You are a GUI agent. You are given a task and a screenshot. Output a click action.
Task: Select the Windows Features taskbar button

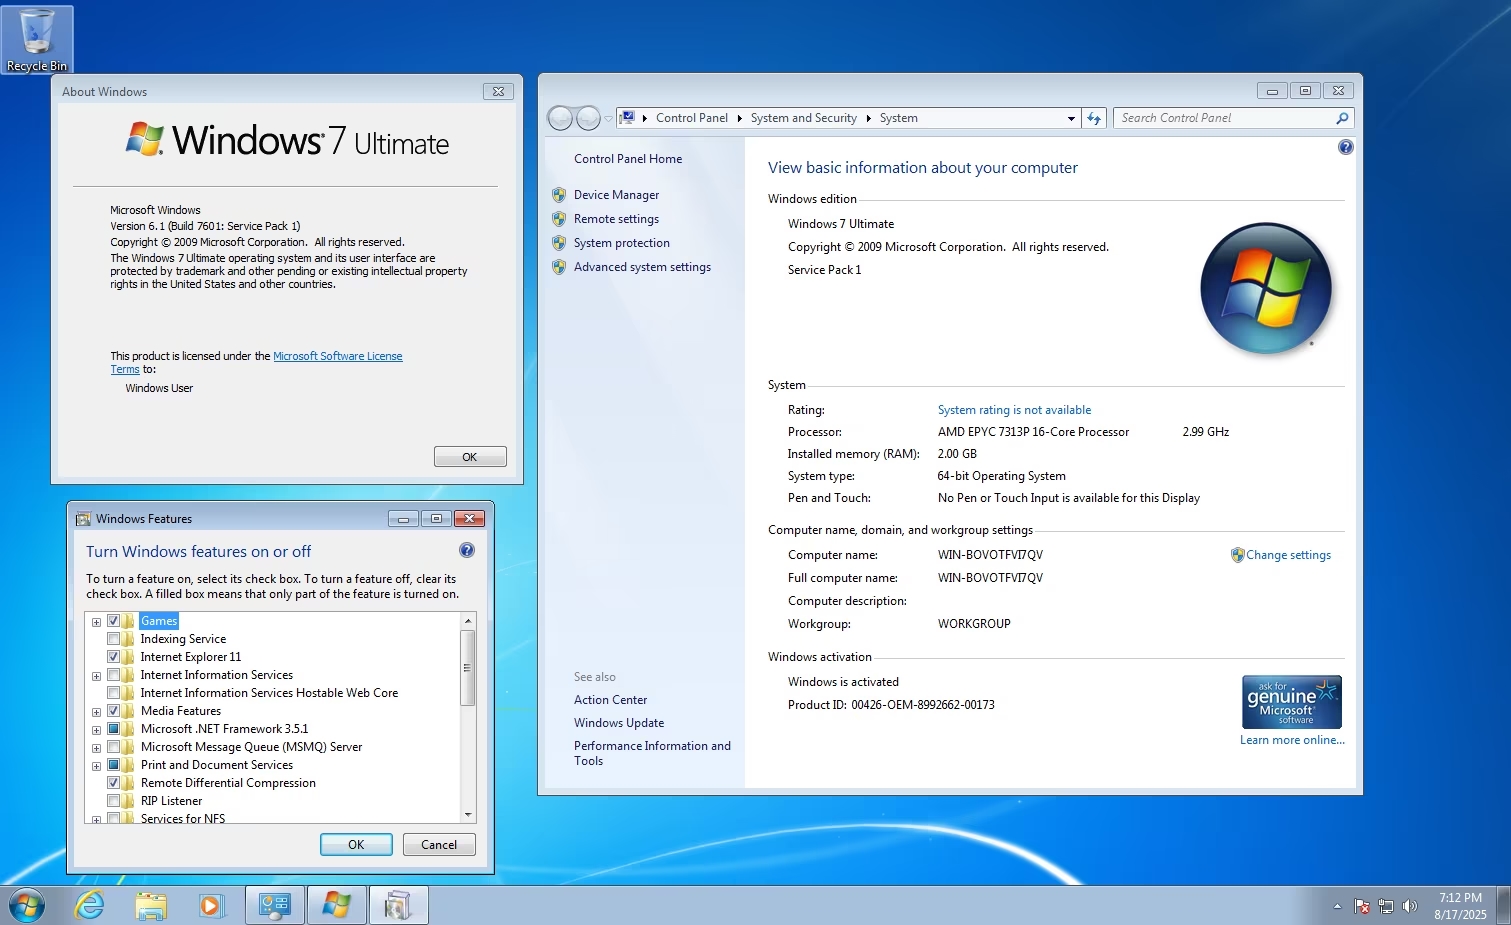point(399,906)
